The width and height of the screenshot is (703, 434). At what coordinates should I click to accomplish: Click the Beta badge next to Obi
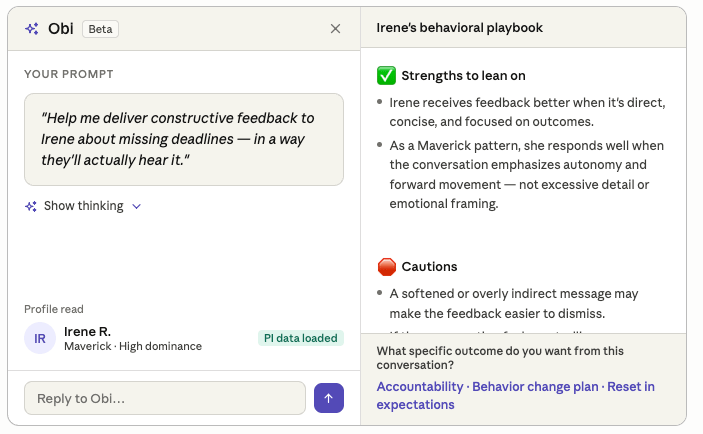pyautogui.click(x=100, y=29)
